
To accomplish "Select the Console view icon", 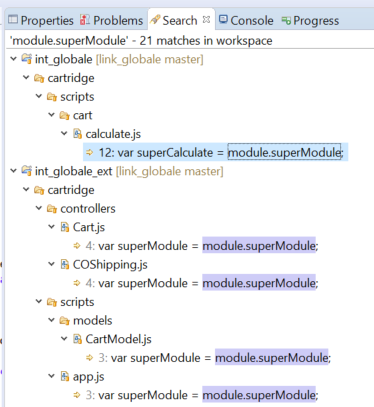I will [223, 19].
